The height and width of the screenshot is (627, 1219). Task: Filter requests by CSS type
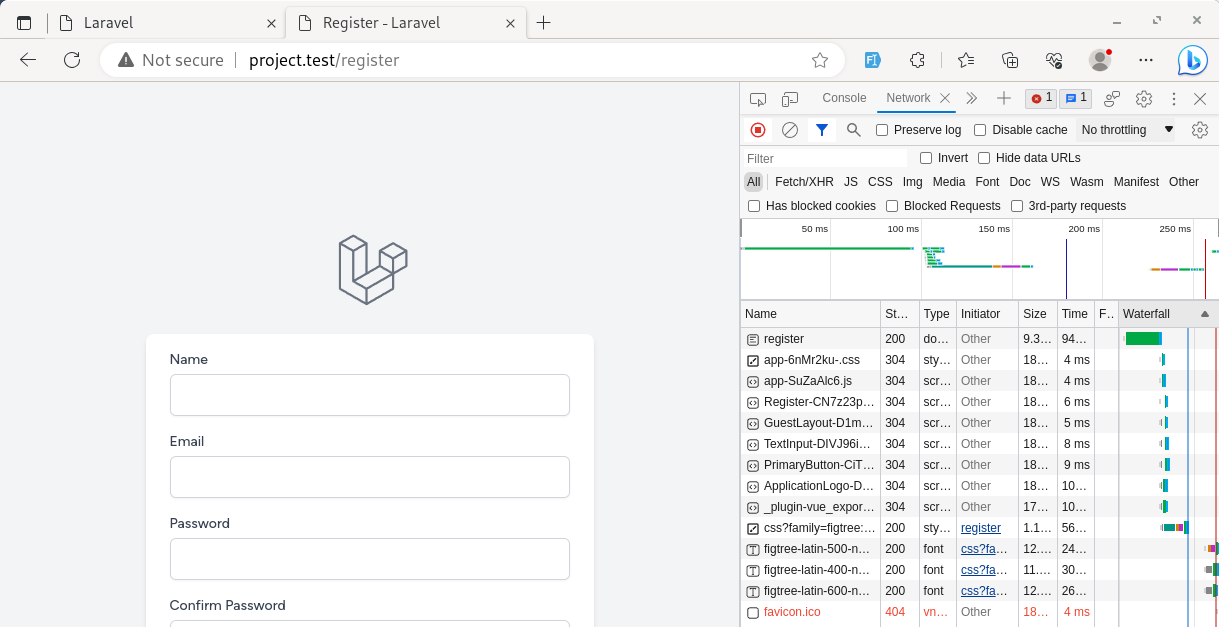[880, 182]
